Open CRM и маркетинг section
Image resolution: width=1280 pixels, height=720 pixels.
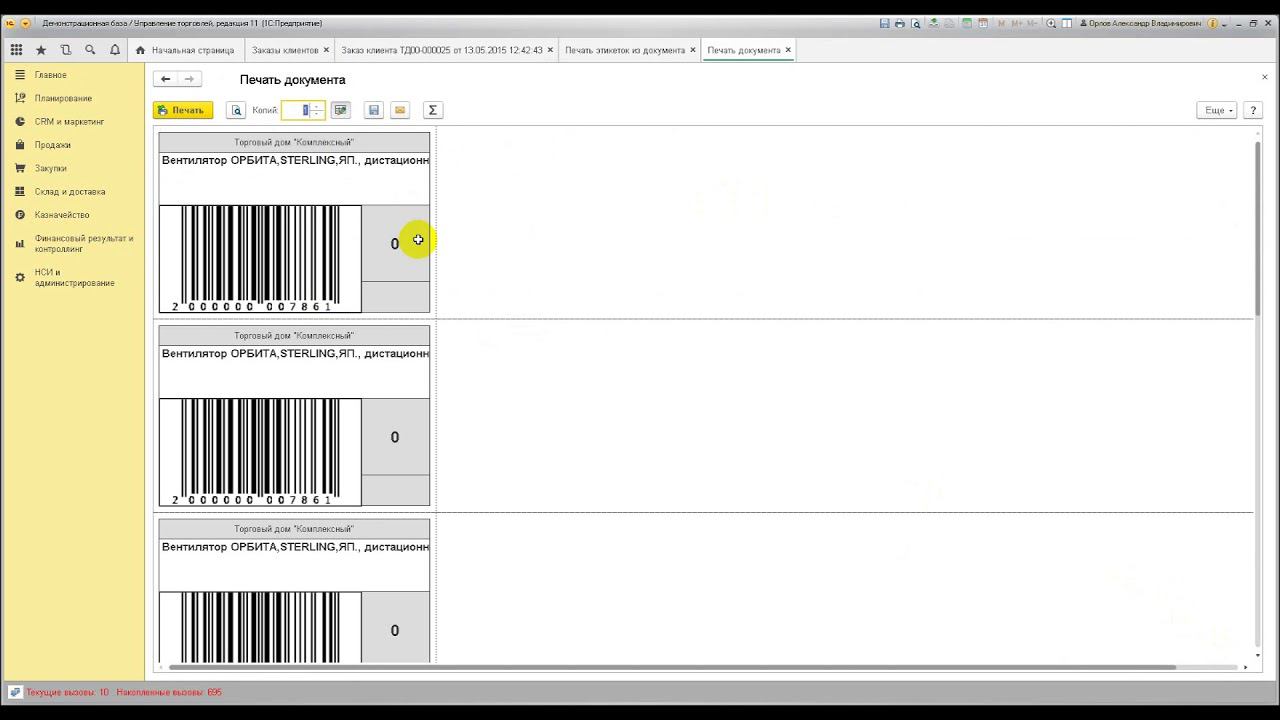pos(69,122)
